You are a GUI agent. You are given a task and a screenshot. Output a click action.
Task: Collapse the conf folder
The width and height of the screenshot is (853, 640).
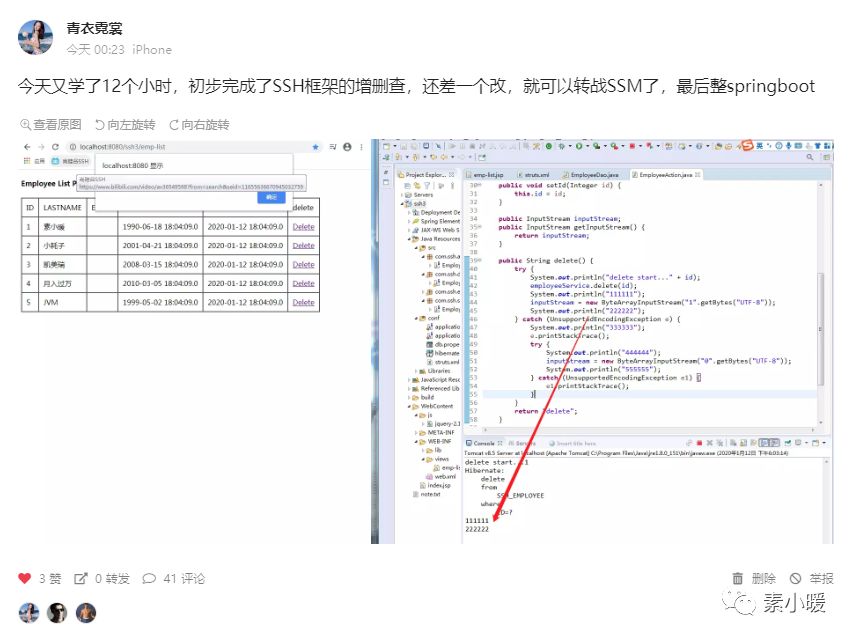coord(417,318)
